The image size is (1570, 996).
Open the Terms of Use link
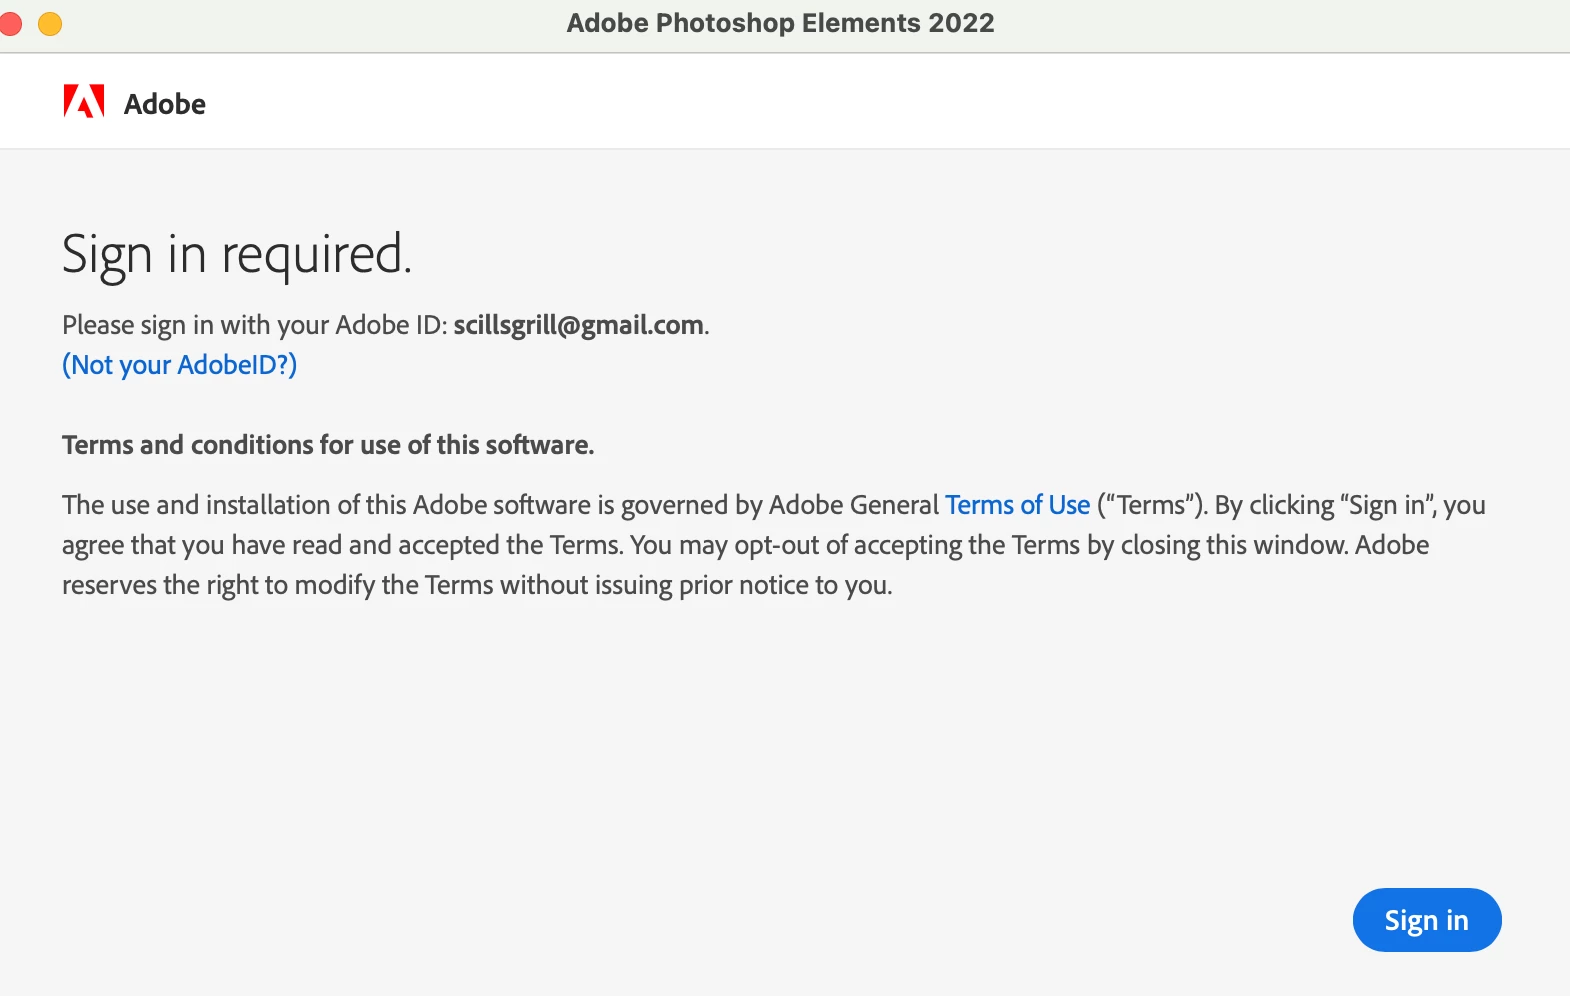coord(1017,505)
